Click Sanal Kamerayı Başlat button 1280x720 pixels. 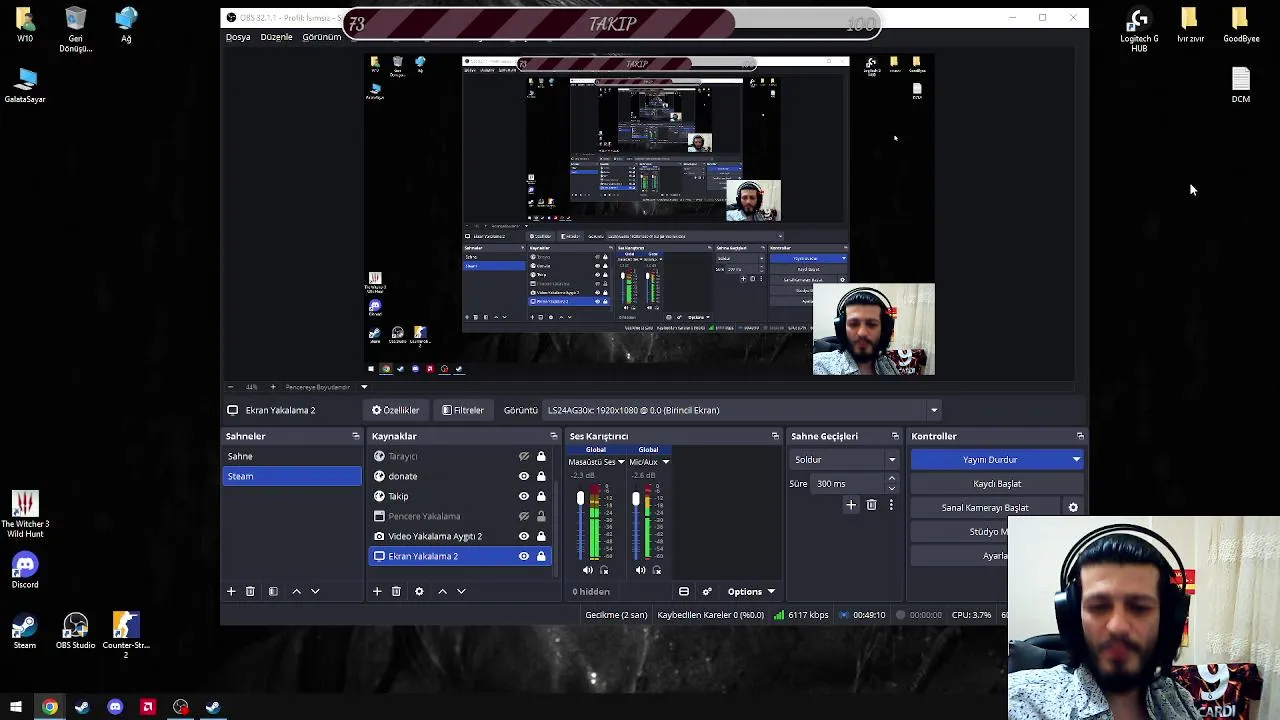(x=985, y=508)
